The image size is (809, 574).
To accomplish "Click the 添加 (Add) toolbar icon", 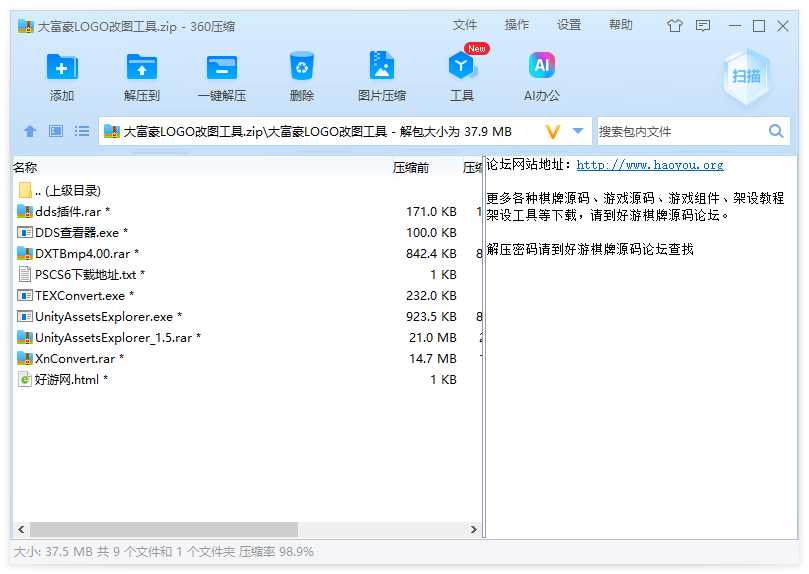I will [x=62, y=67].
